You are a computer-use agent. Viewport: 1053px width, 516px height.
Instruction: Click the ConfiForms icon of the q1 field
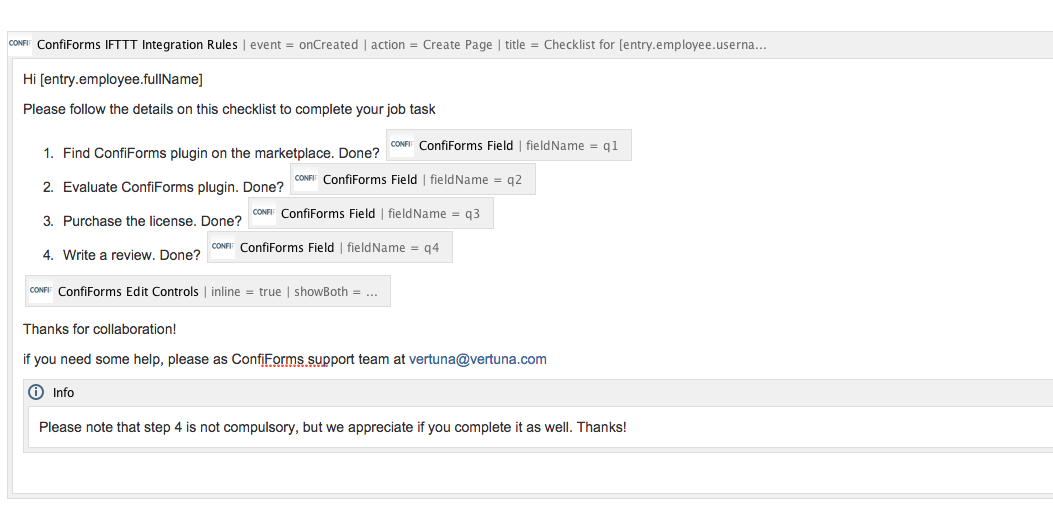tap(401, 145)
